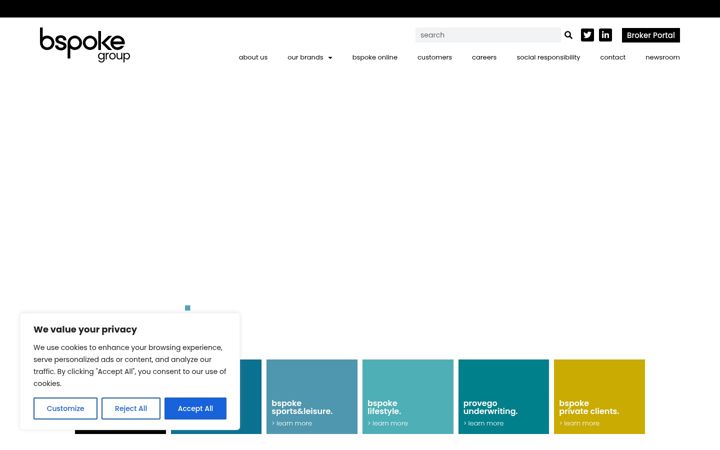720x450 pixels.
Task: Click Reject All cookies button
Action: (131, 408)
